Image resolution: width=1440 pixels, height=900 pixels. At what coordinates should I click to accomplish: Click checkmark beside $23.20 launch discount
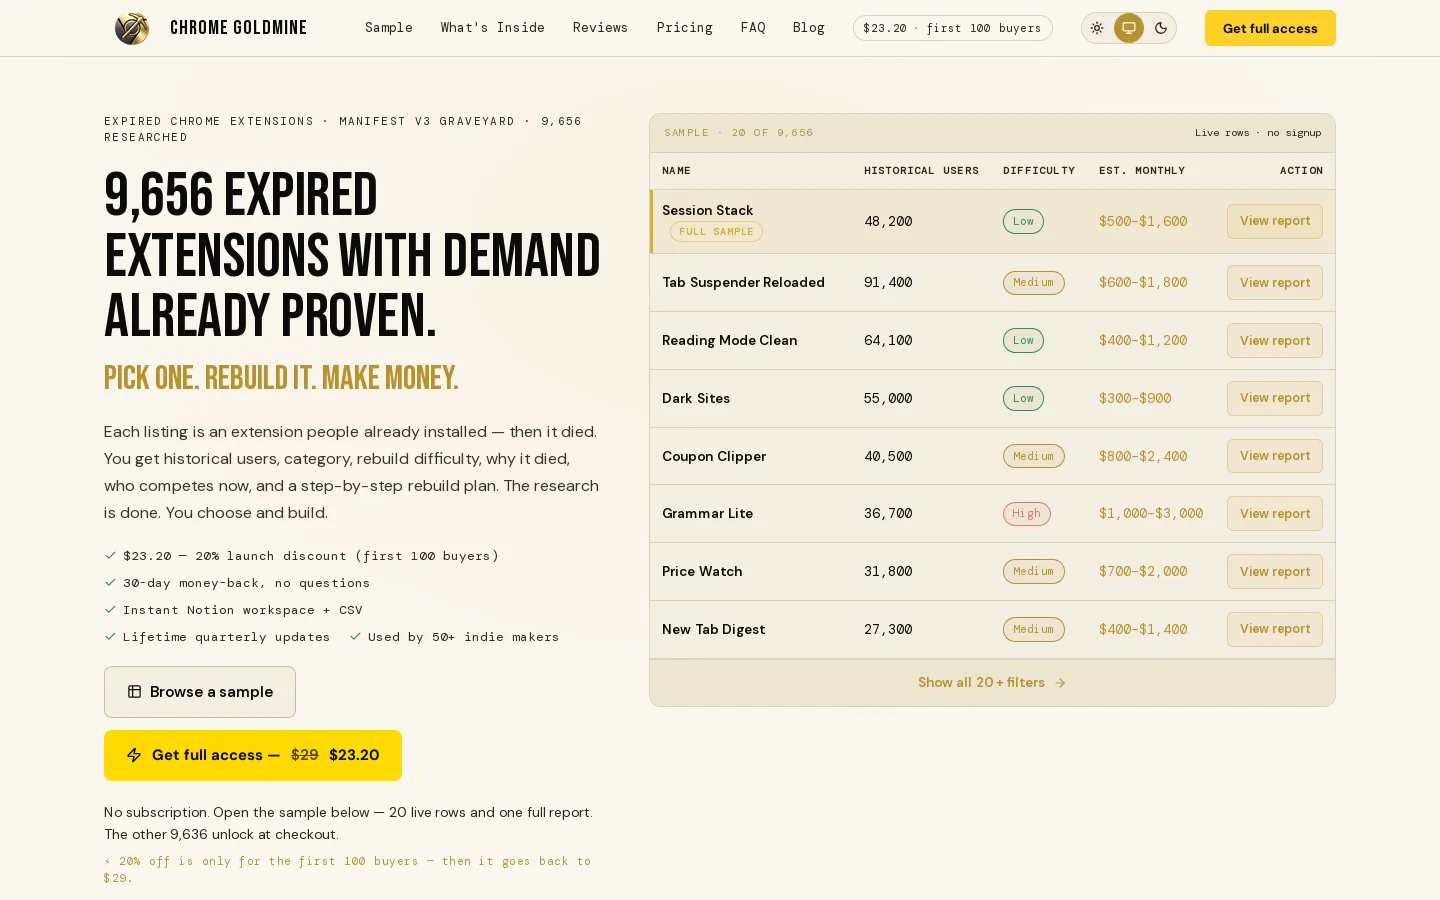click(x=110, y=556)
